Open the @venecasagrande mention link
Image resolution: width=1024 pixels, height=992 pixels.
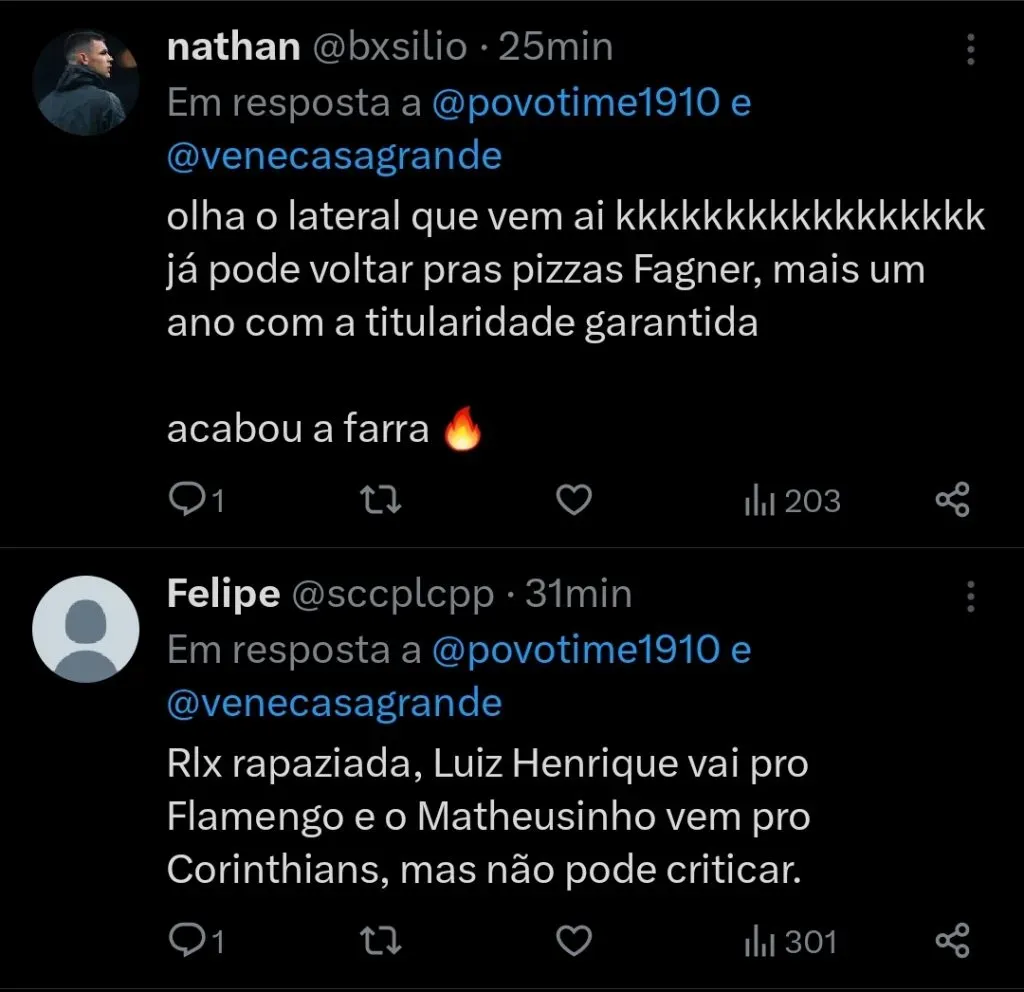[x=333, y=156]
